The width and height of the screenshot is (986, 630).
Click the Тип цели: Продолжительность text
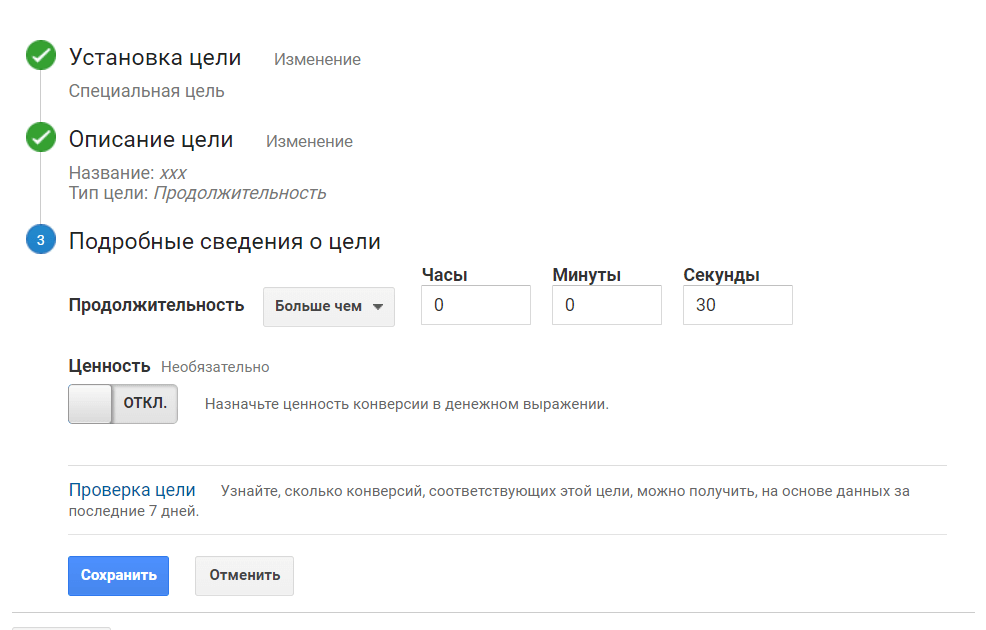[197, 193]
